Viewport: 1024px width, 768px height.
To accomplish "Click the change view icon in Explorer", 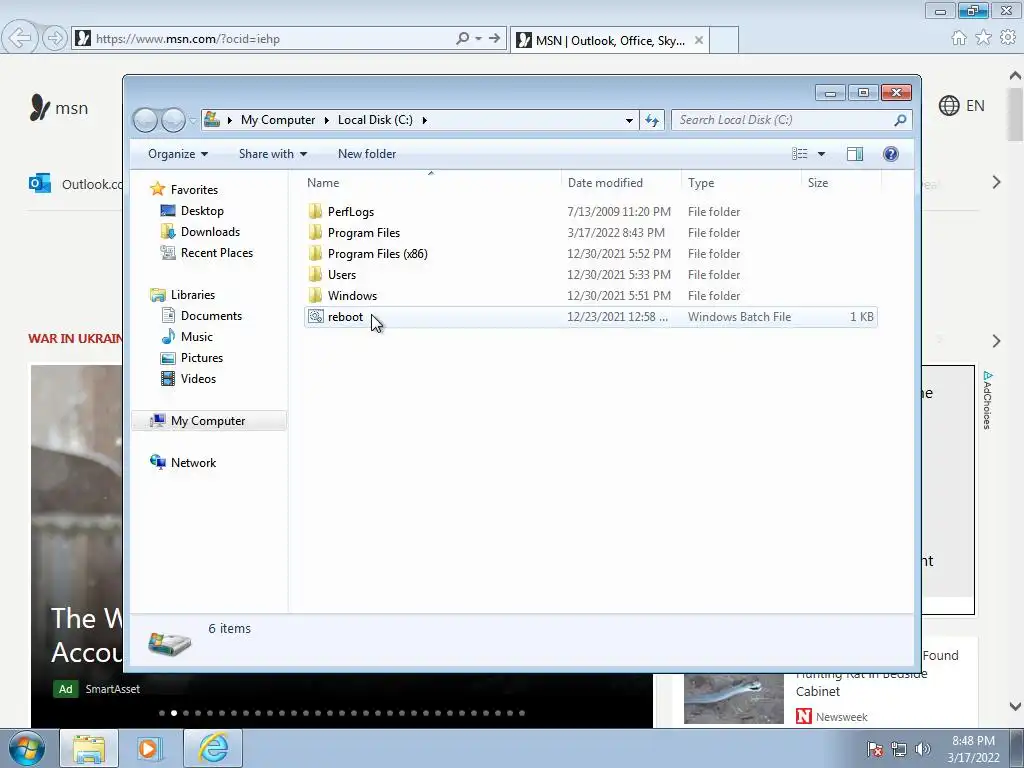I will [800, 154].
